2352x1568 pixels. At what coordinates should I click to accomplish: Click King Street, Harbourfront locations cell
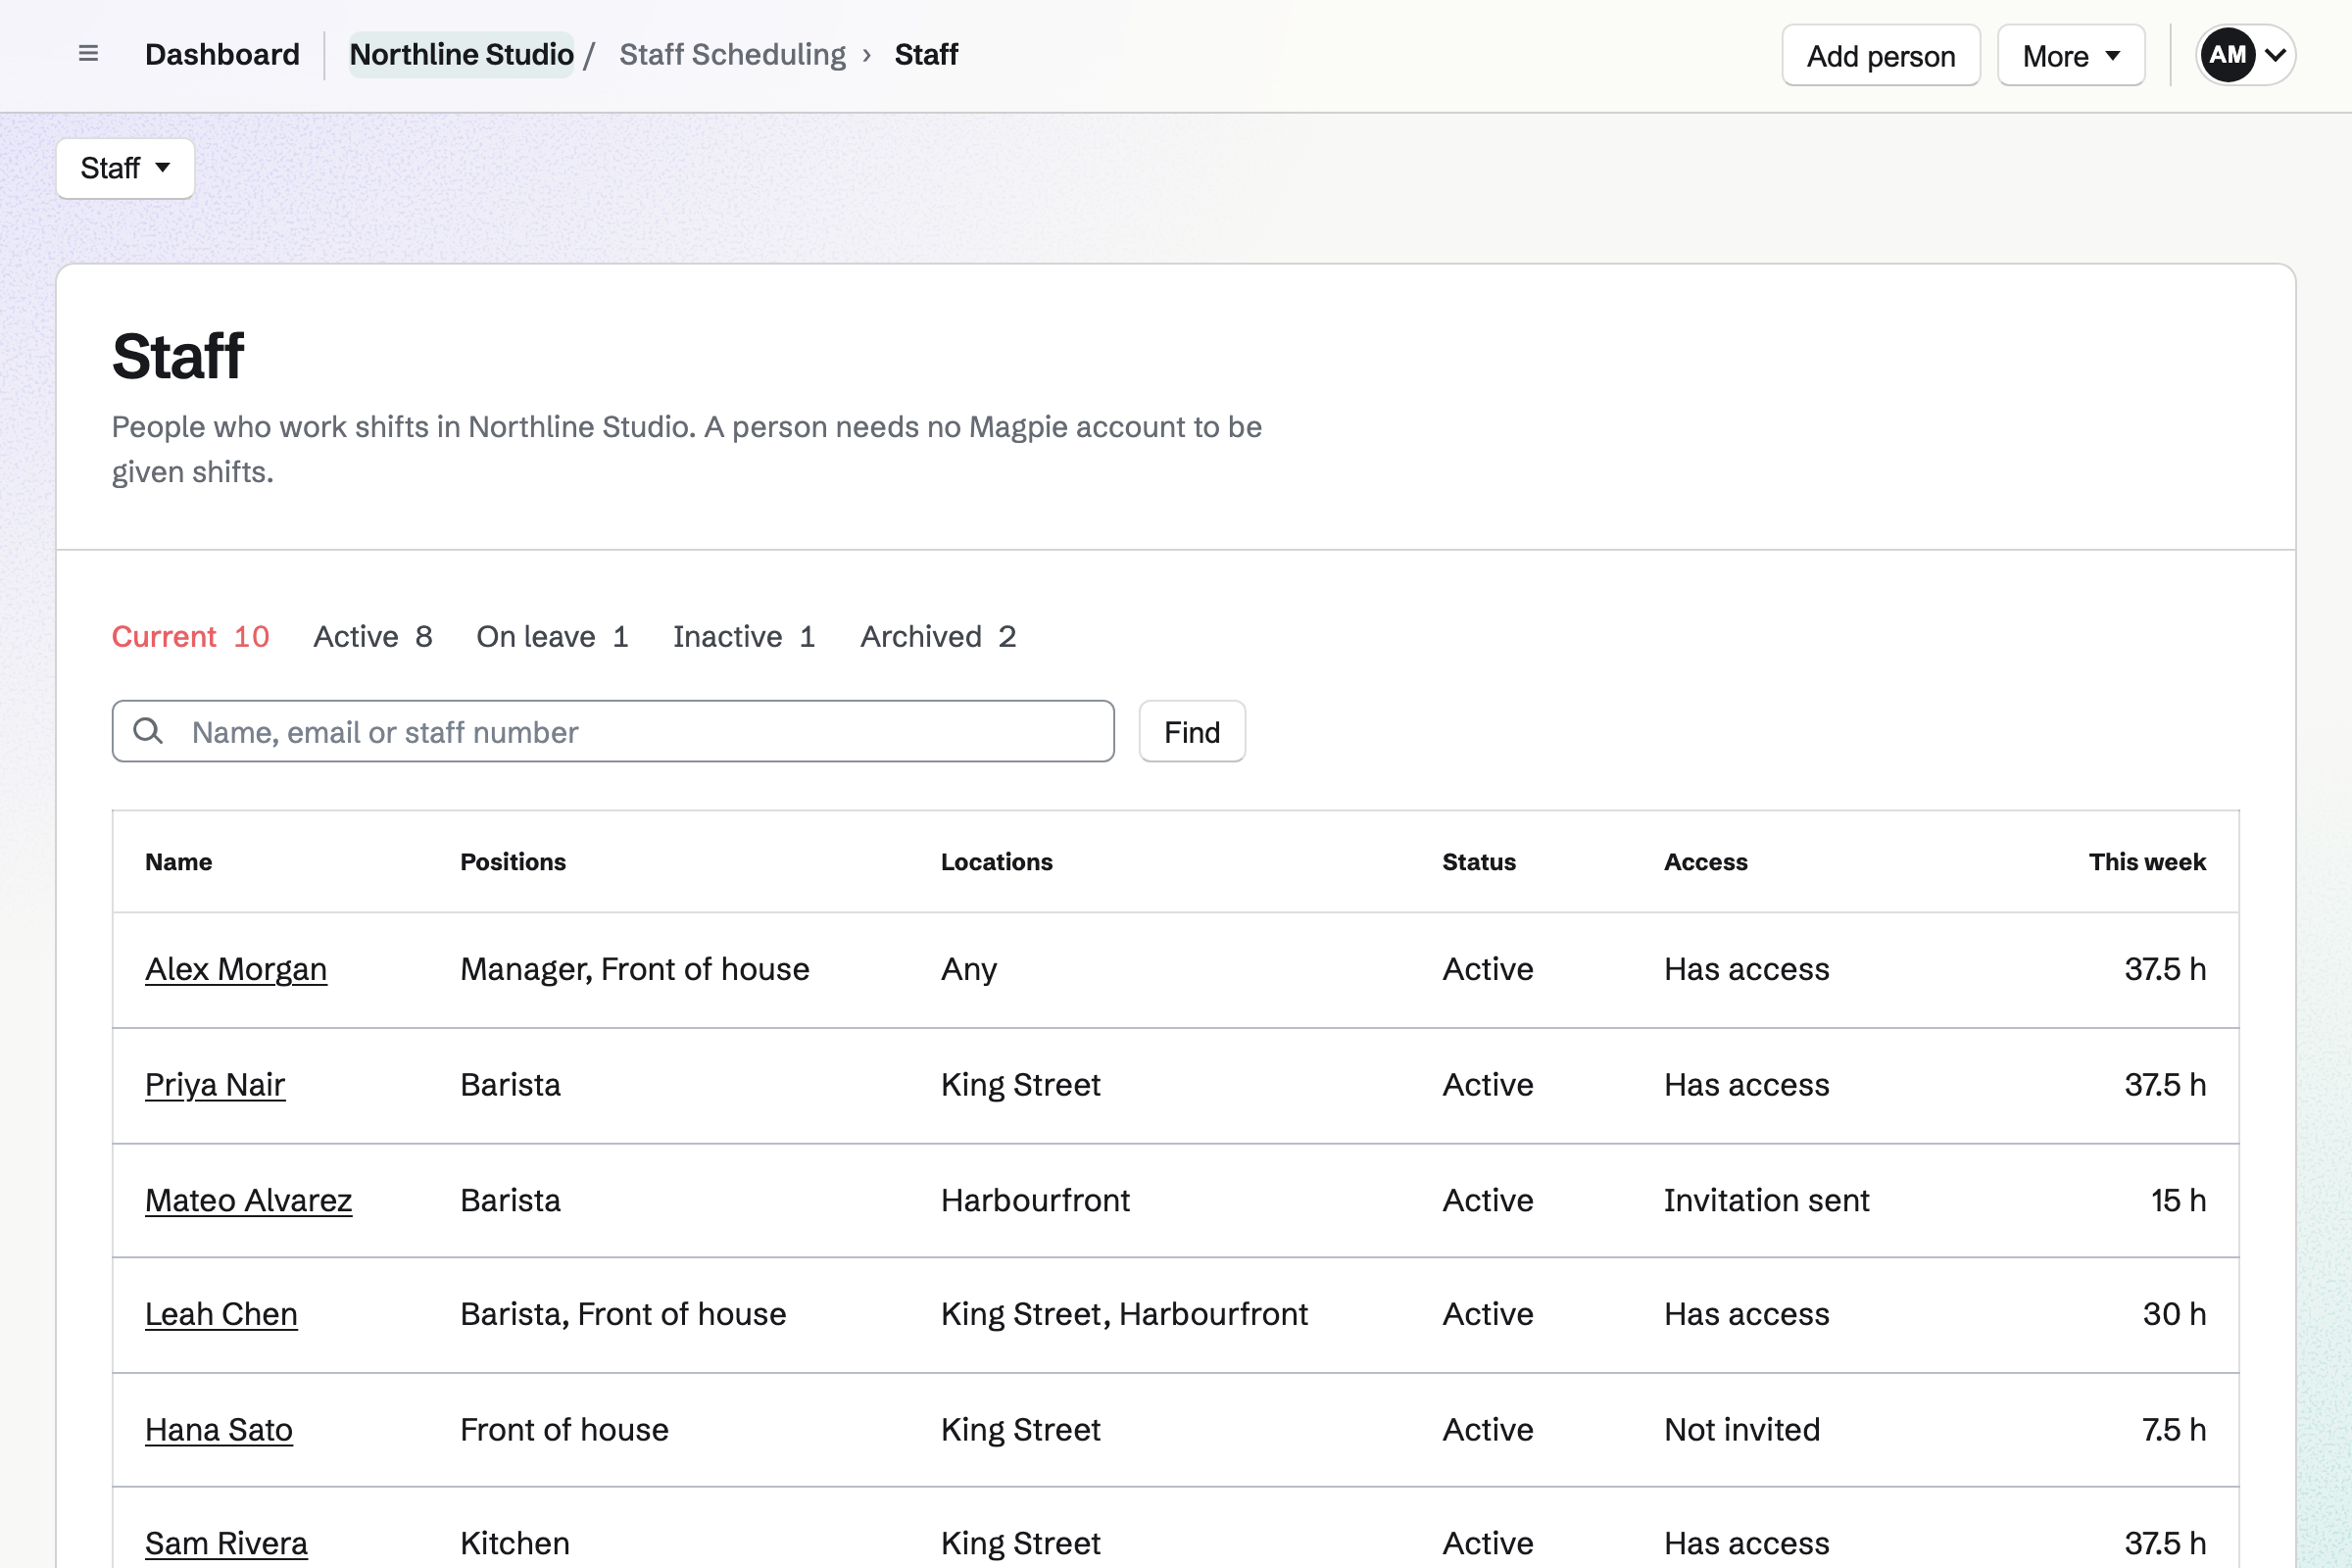1124,1314
